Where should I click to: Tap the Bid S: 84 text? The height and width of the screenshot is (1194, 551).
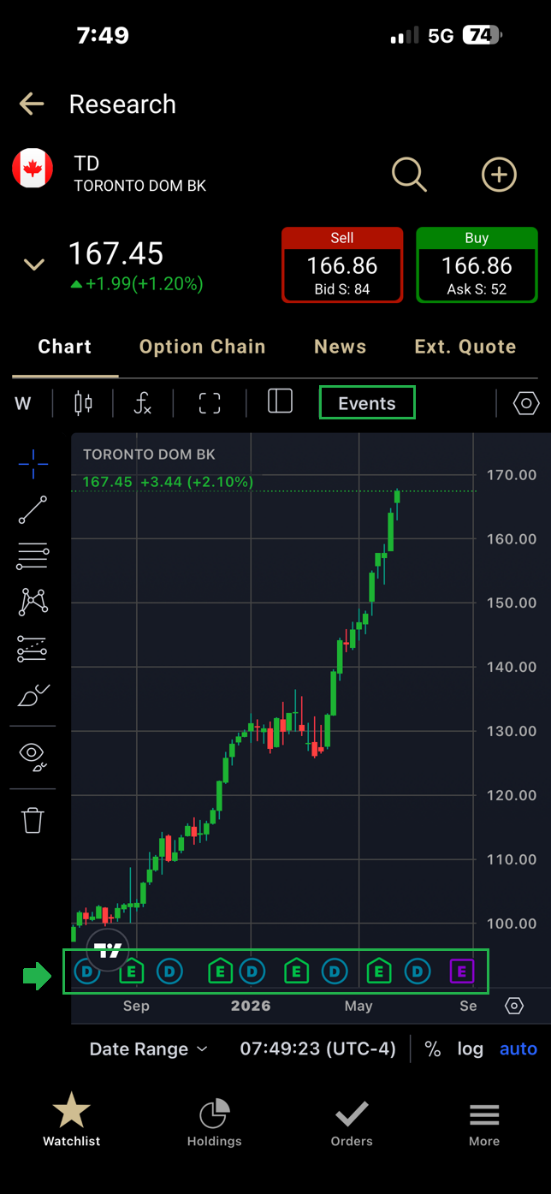point(342,289)
